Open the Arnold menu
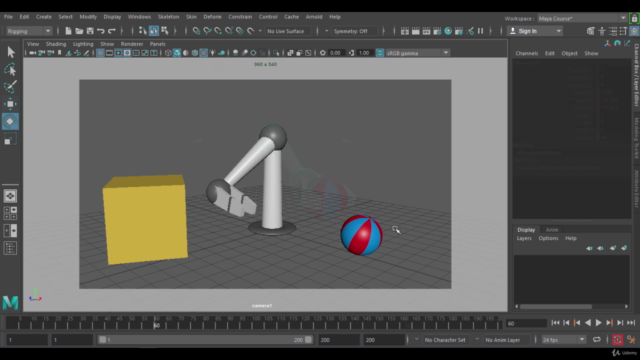The image size is (640, 360). click(314, 17)
